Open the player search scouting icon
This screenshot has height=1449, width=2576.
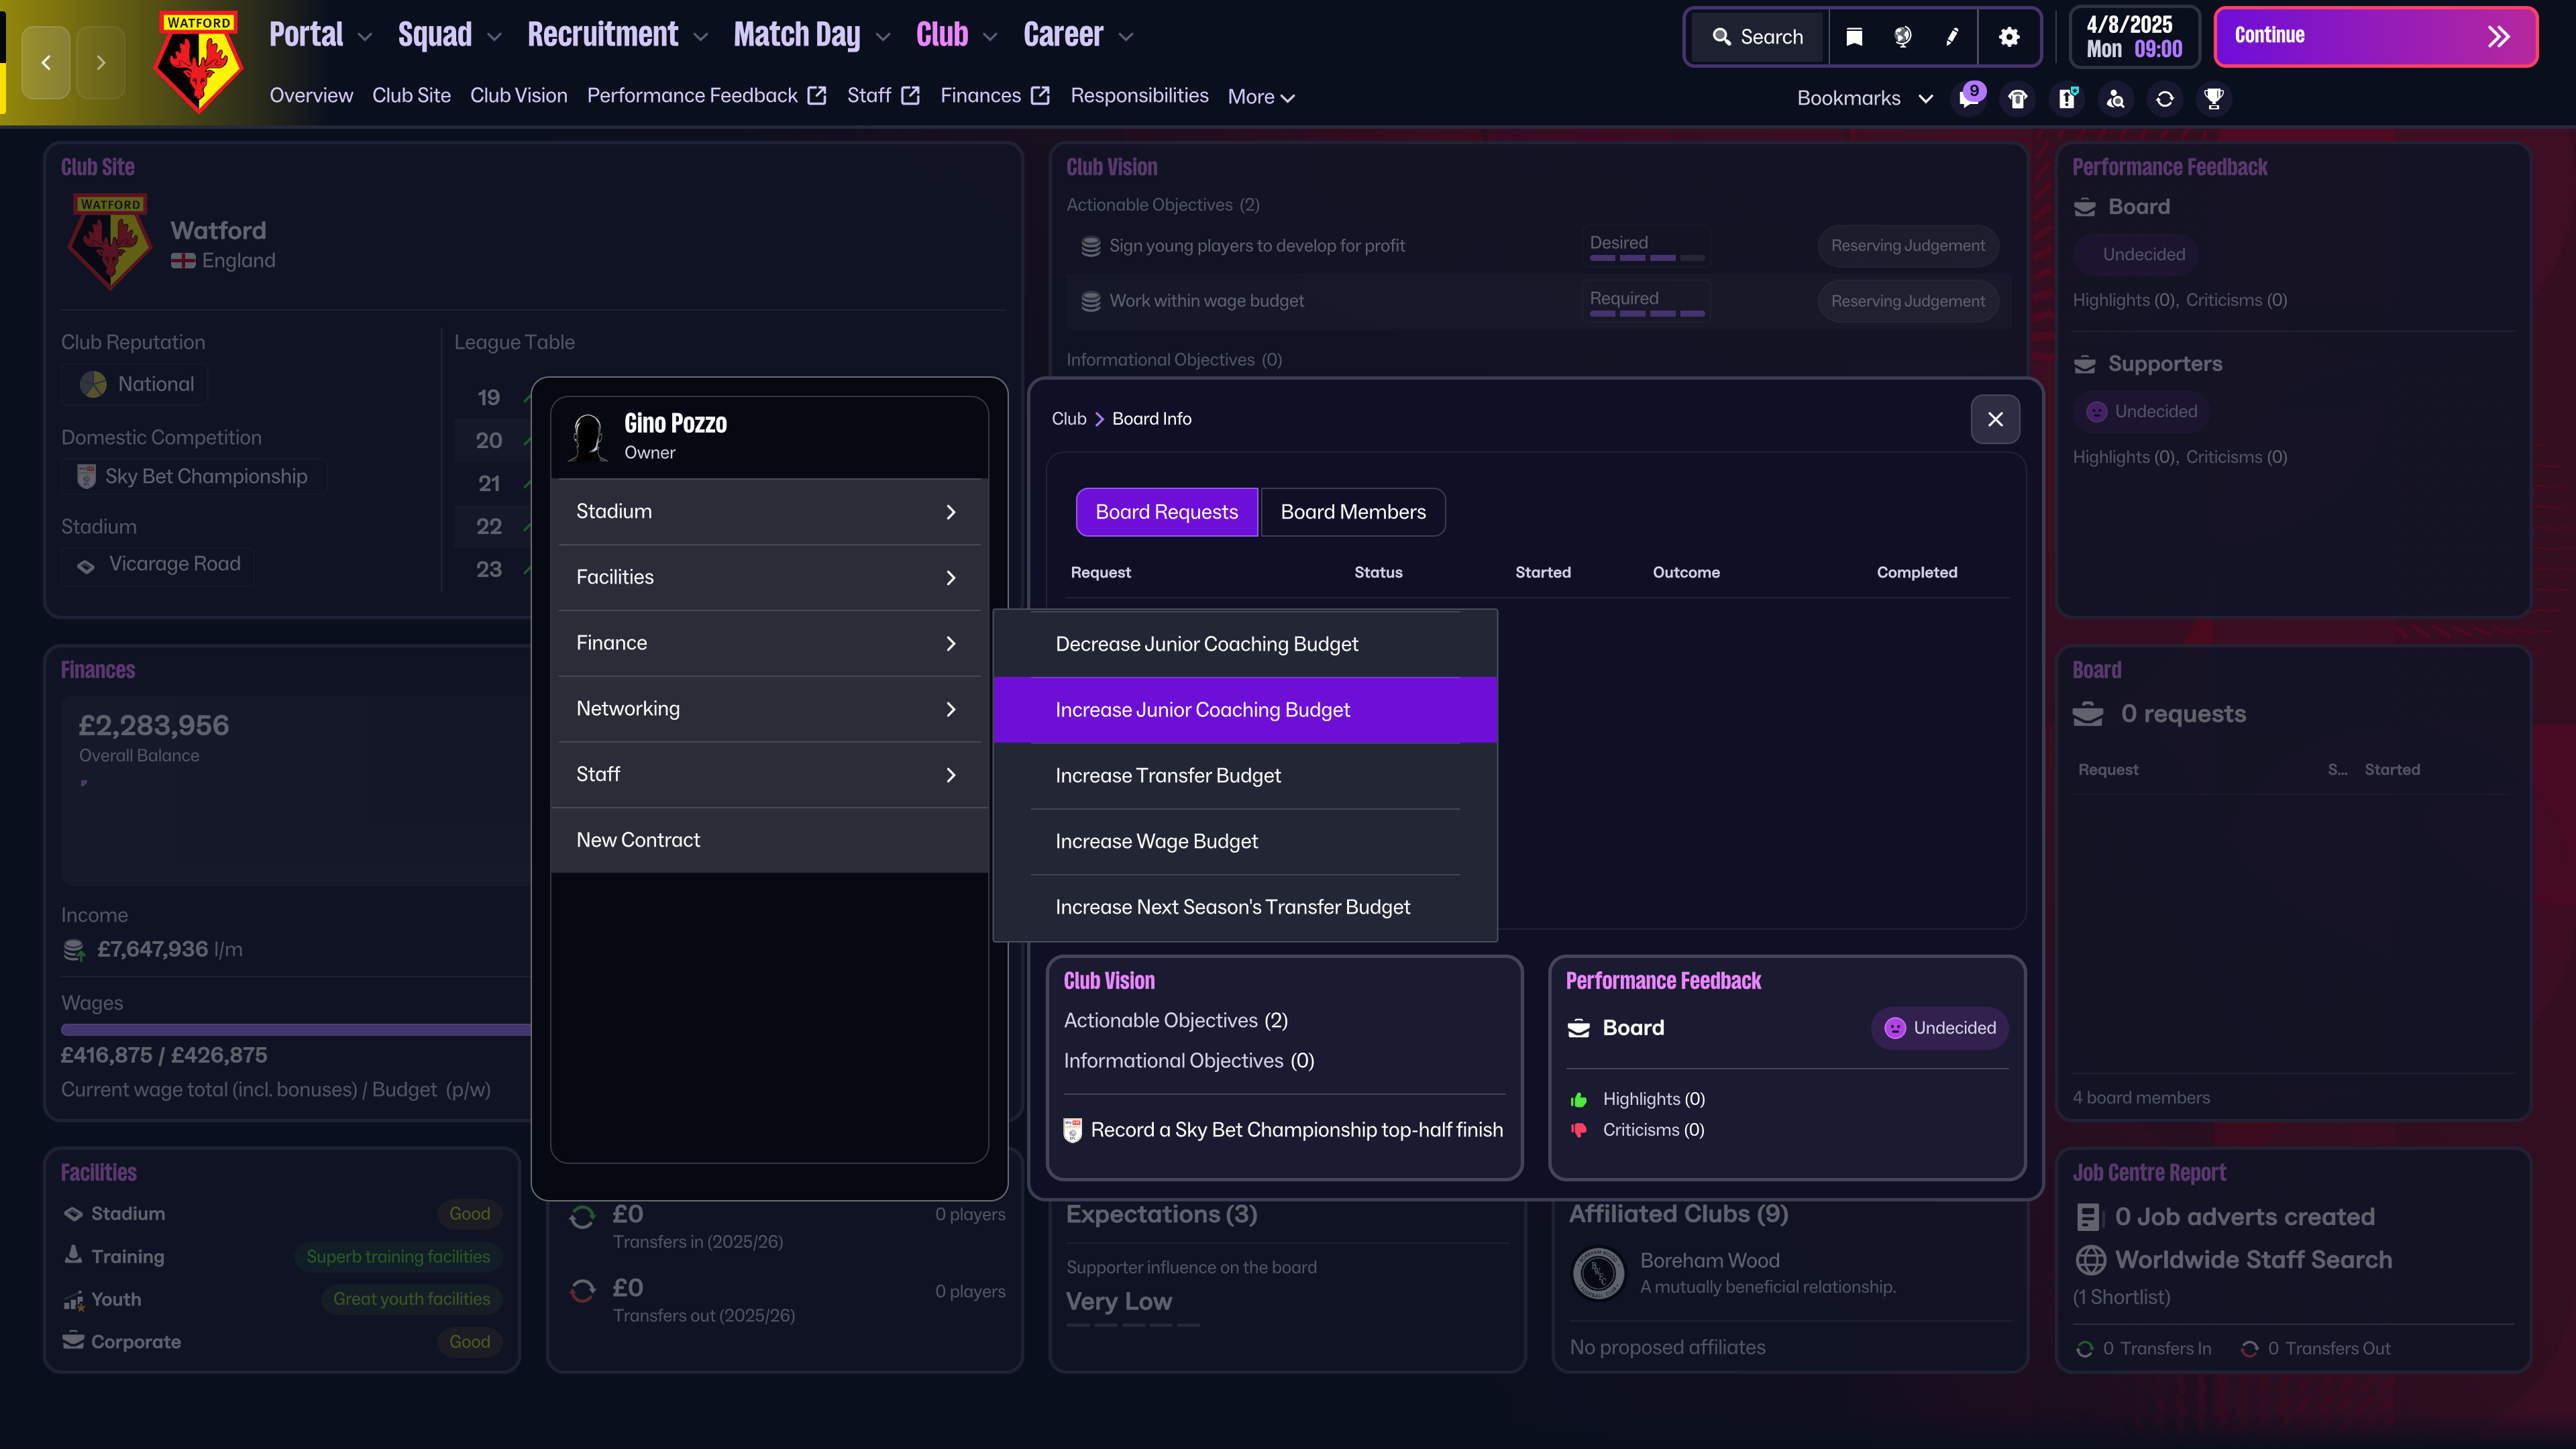[2116, 98]
